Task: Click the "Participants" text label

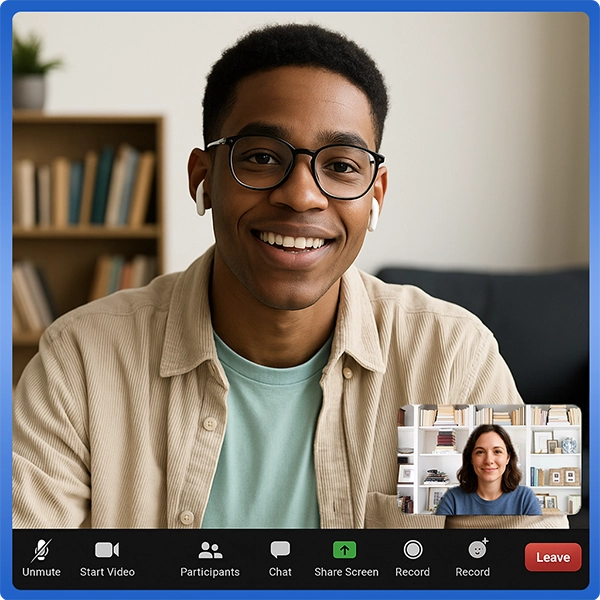Action: 210,572
